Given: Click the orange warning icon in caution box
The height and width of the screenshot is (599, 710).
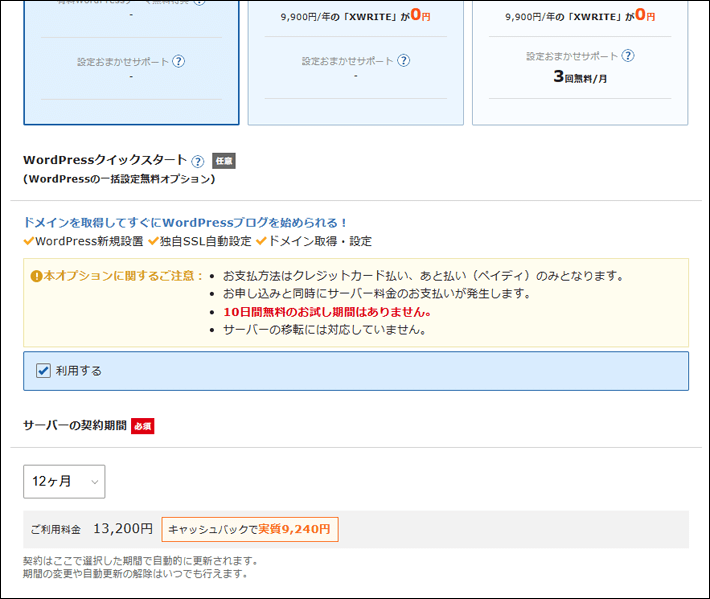Looking at the screenshot, I should [37, 276].
